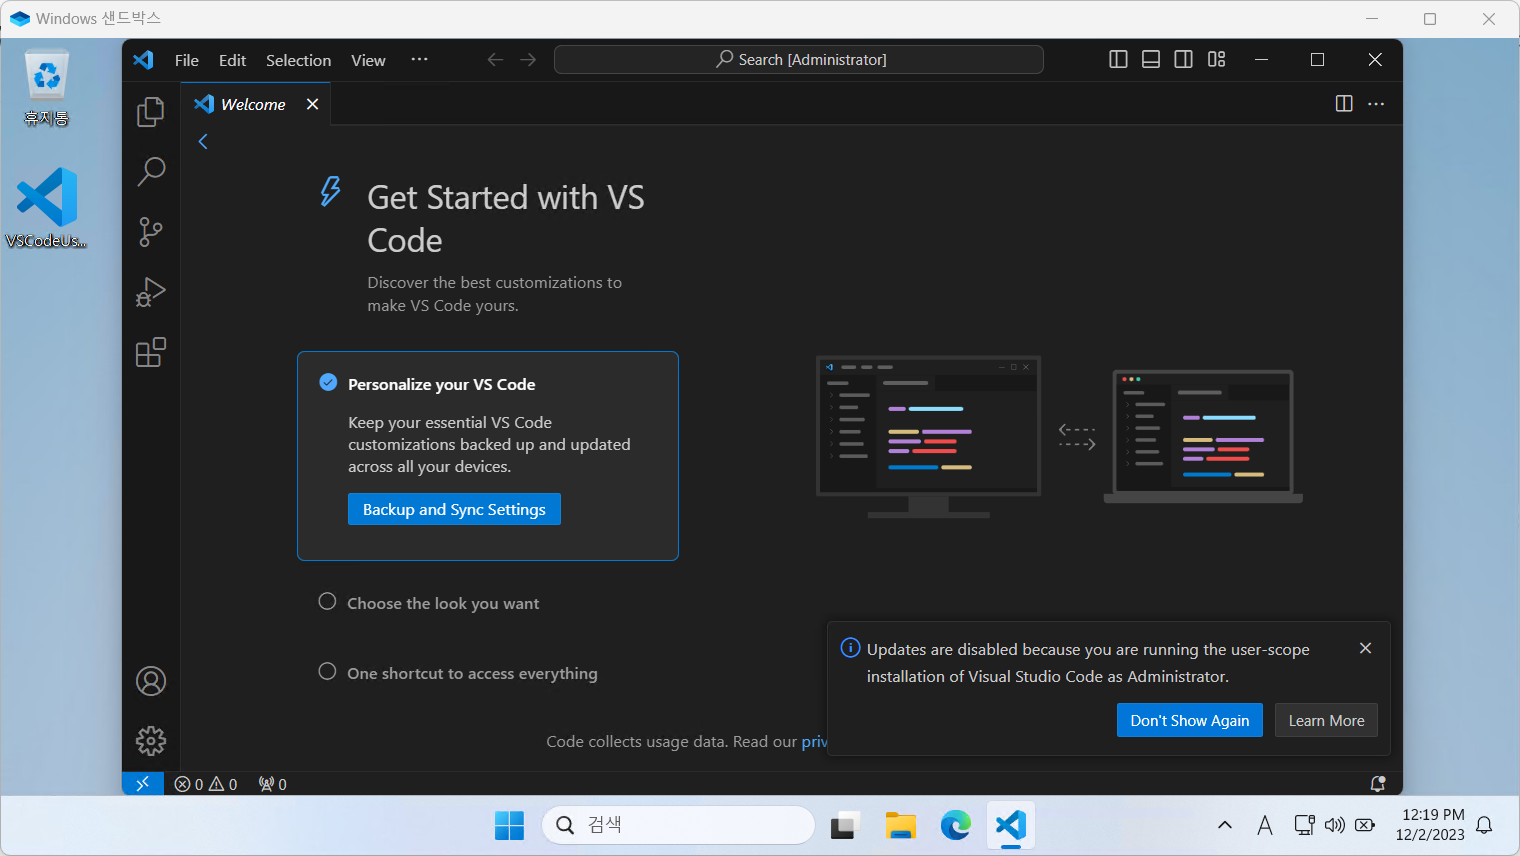Split the editor to the right
Image resolution: width=1520 pixels, height=856 pixels.
tap(1344, 104)
